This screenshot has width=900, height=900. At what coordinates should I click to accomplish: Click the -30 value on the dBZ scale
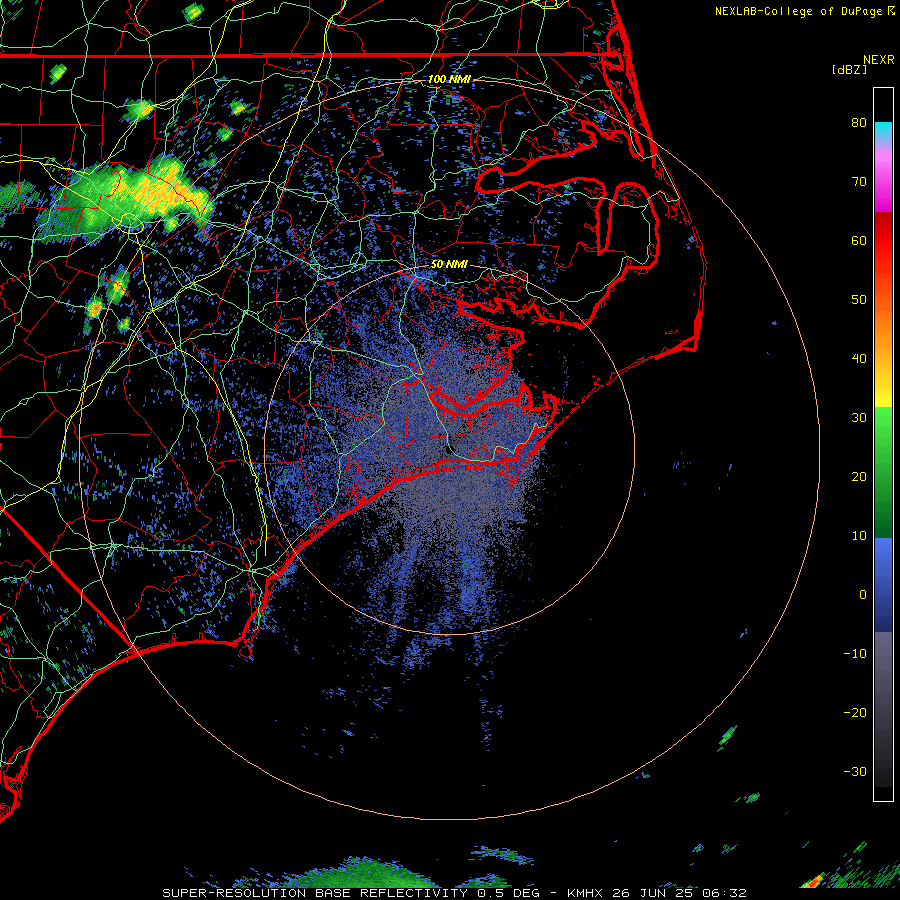[x=855, y=771]
